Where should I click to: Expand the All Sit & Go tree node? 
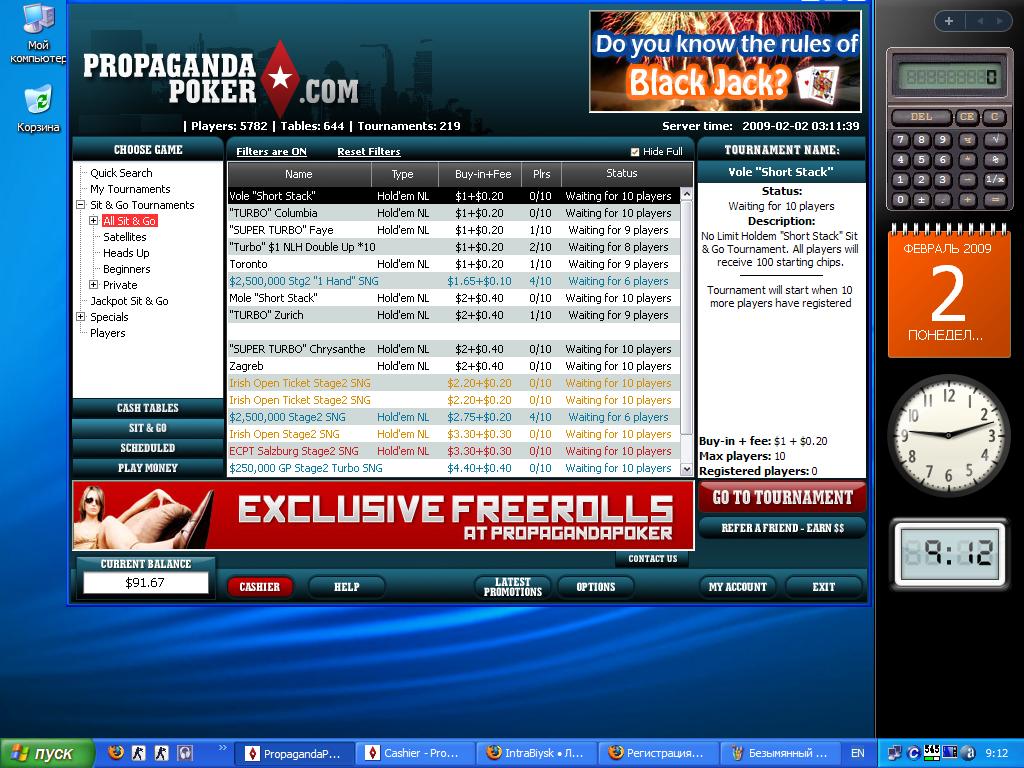[94, 221]
